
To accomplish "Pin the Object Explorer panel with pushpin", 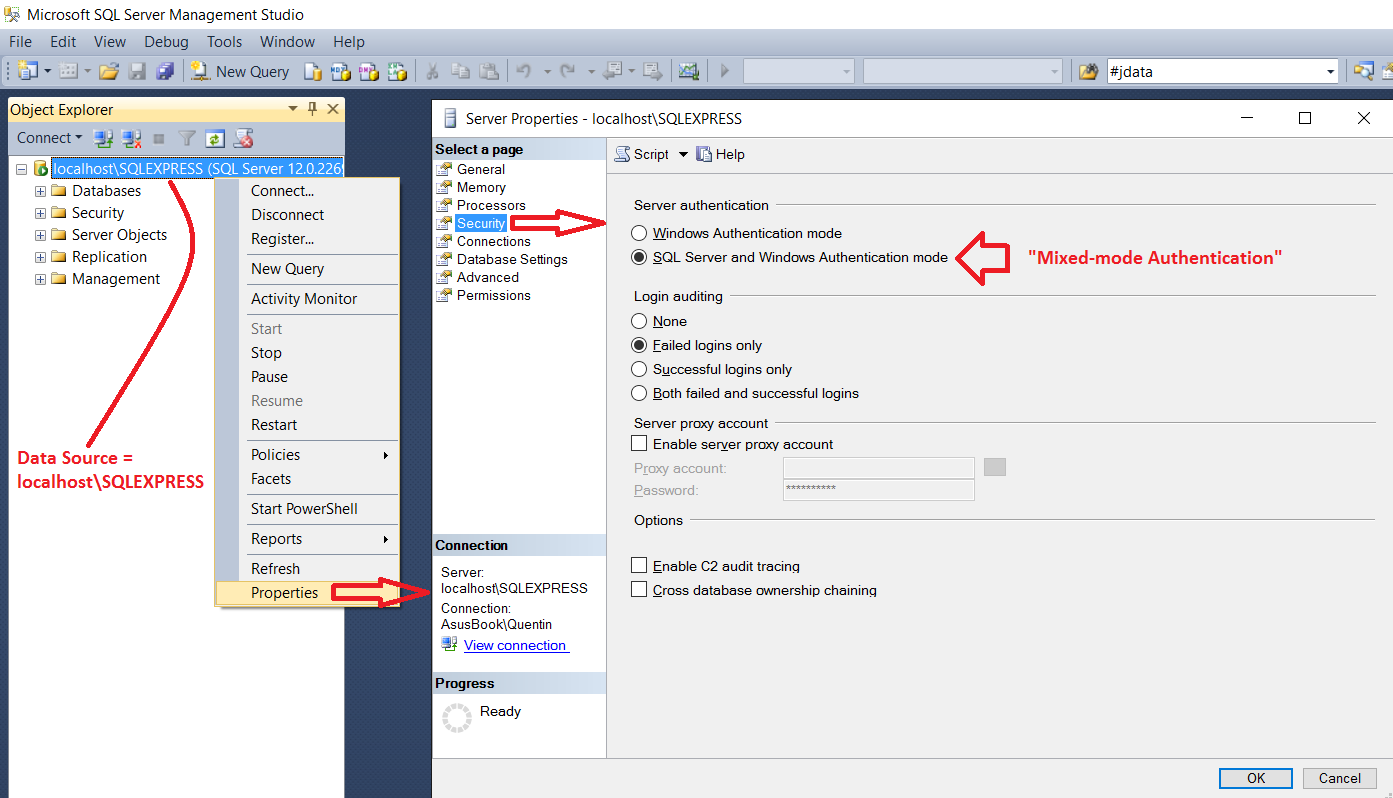I will 312,109.
